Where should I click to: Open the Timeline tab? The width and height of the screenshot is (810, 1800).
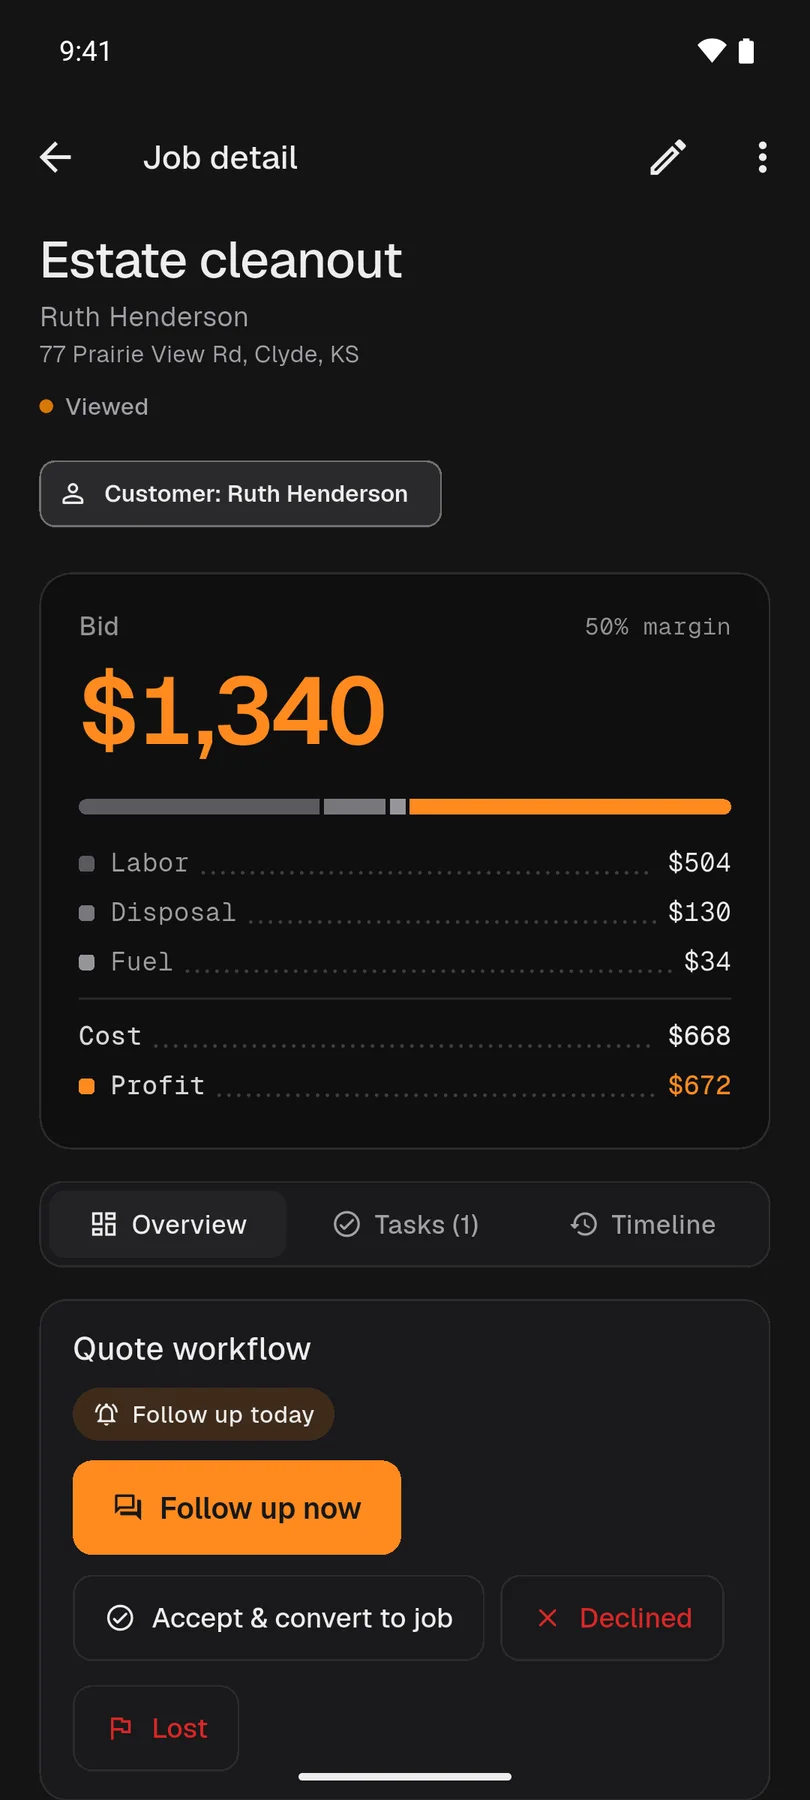tap(643, 1224)
